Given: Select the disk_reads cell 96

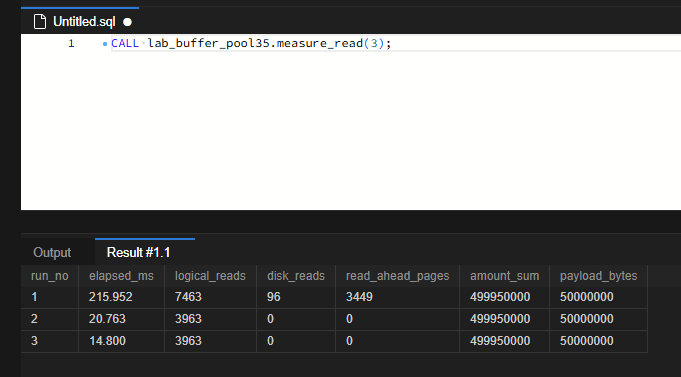Looking at the screenshot, I should coord(296,298).
